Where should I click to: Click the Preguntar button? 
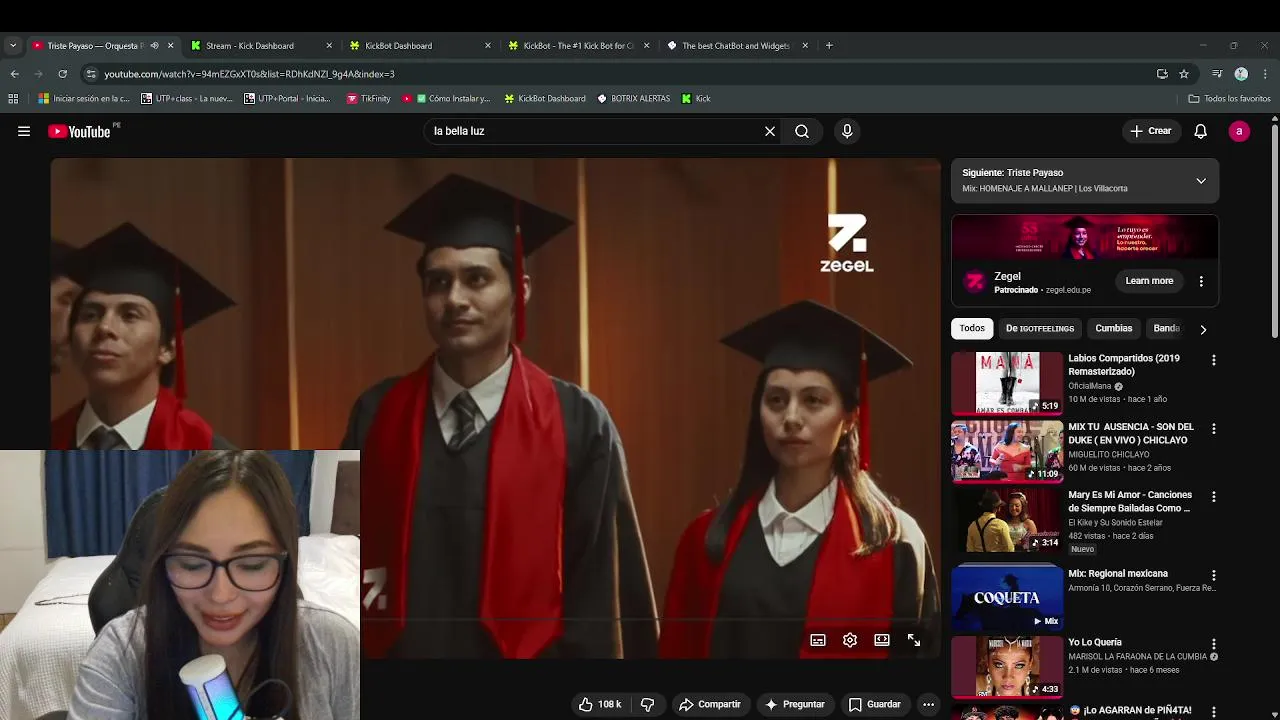(x=794, y=704)
